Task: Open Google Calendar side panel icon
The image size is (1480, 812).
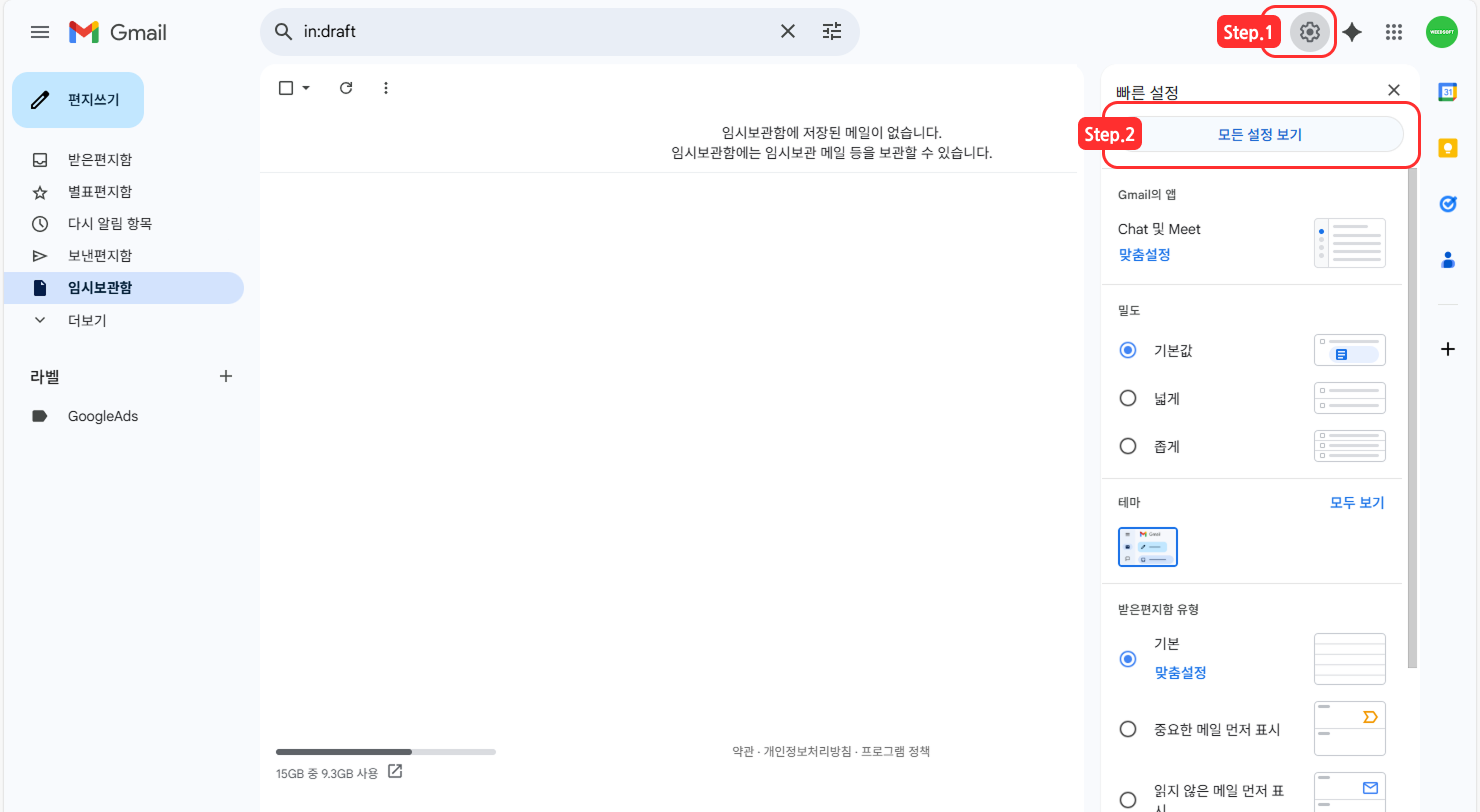Action: (1447, 92)
